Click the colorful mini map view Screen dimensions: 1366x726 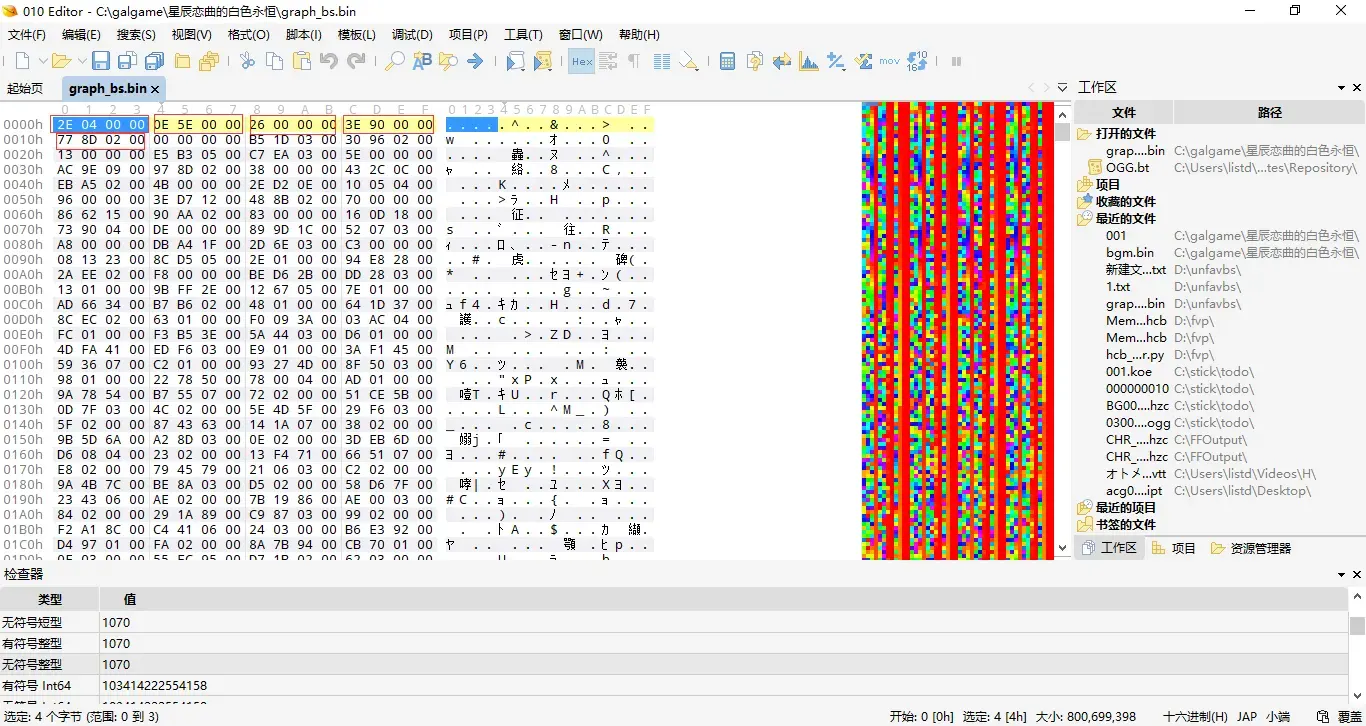[x=958, y=330]
